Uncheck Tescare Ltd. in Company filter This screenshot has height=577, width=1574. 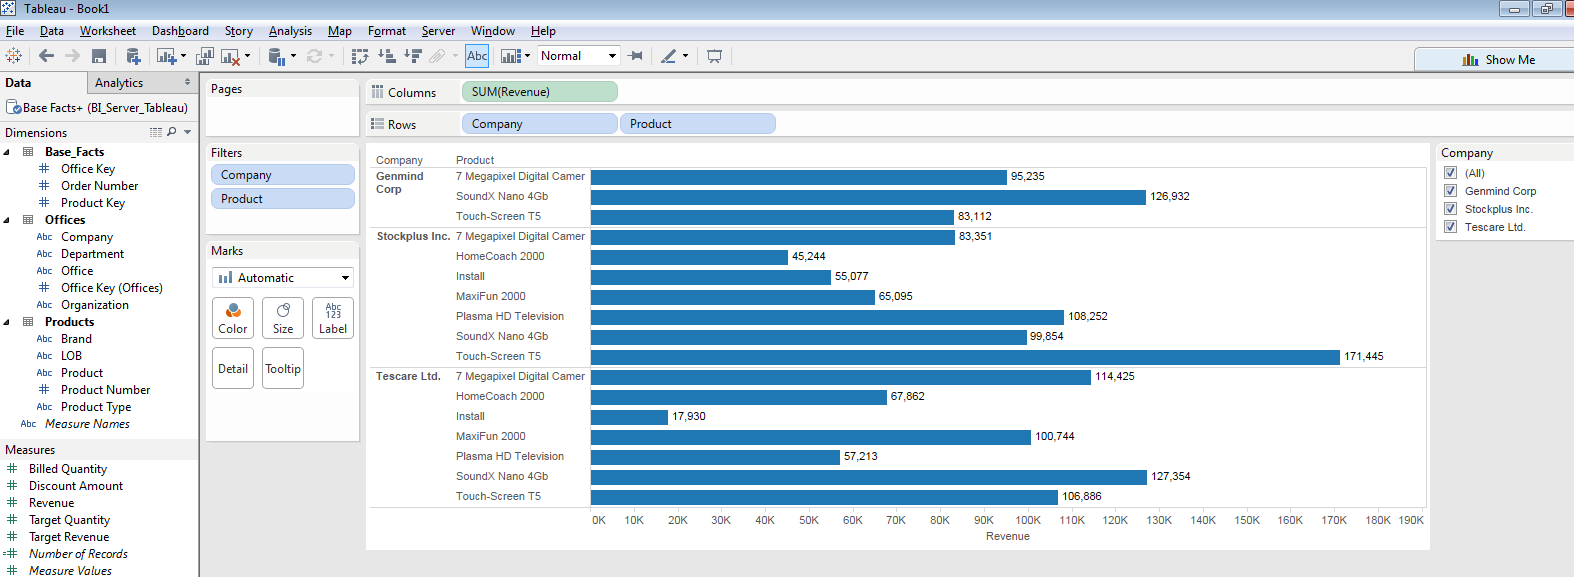coord(1450,227)
